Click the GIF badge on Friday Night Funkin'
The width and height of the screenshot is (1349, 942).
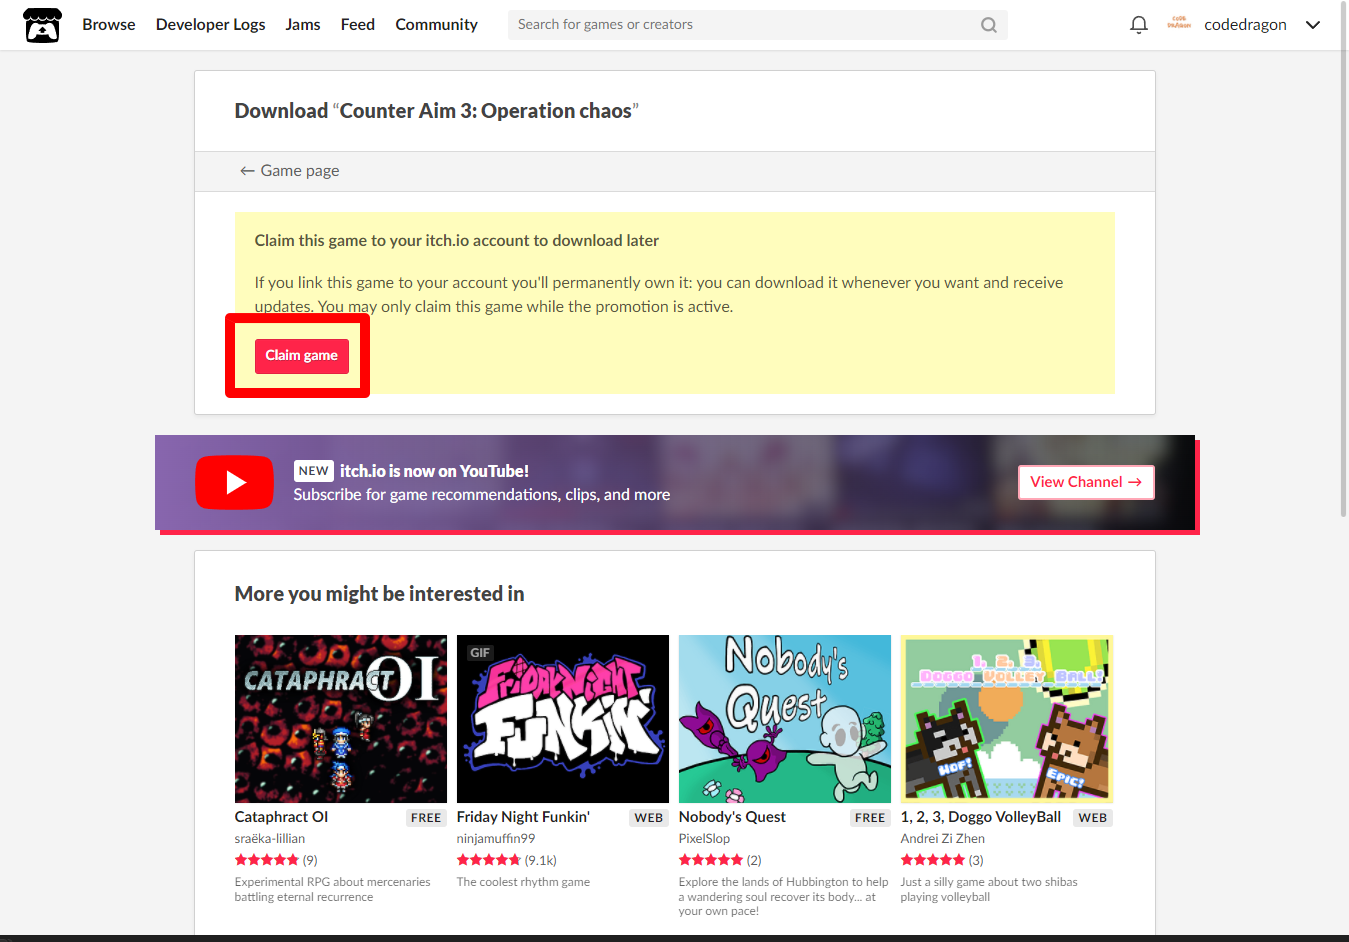click(480, 653)
